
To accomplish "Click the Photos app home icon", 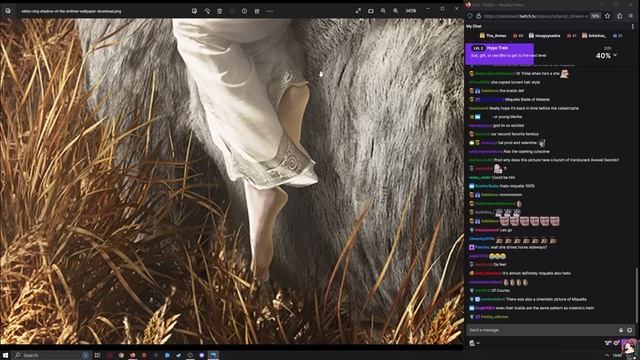I will click(8, 11).
